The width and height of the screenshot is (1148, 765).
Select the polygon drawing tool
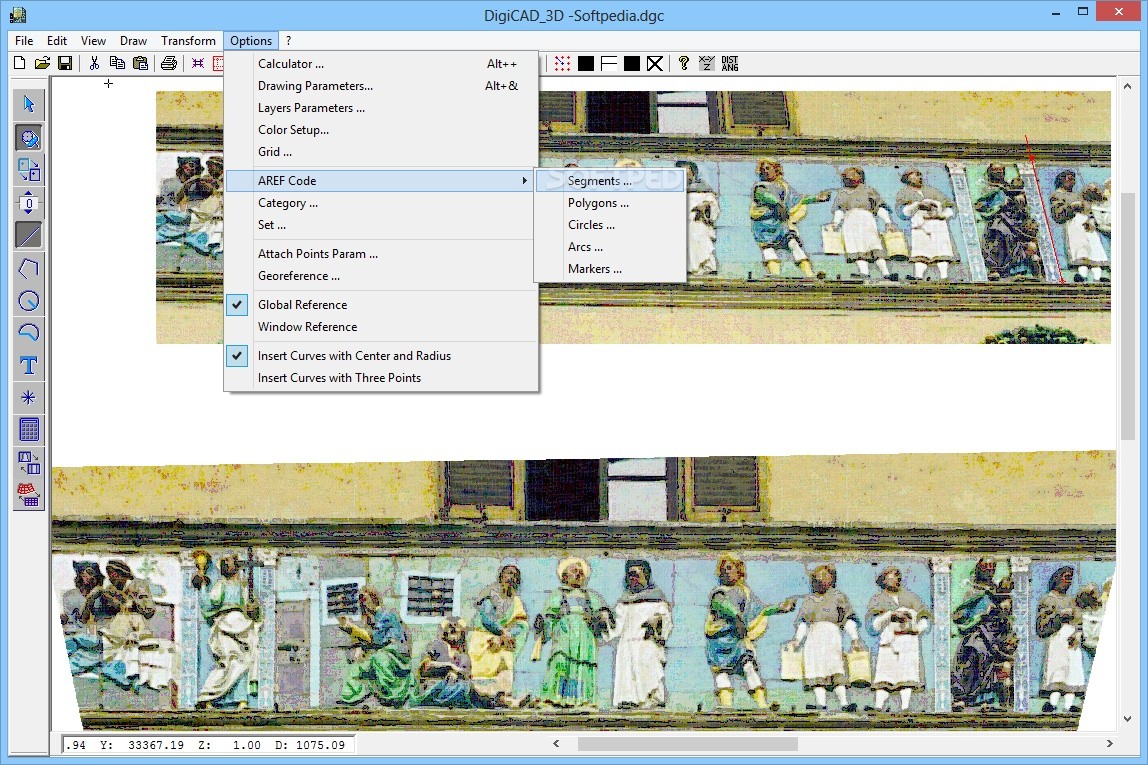[x=29, y=268]
